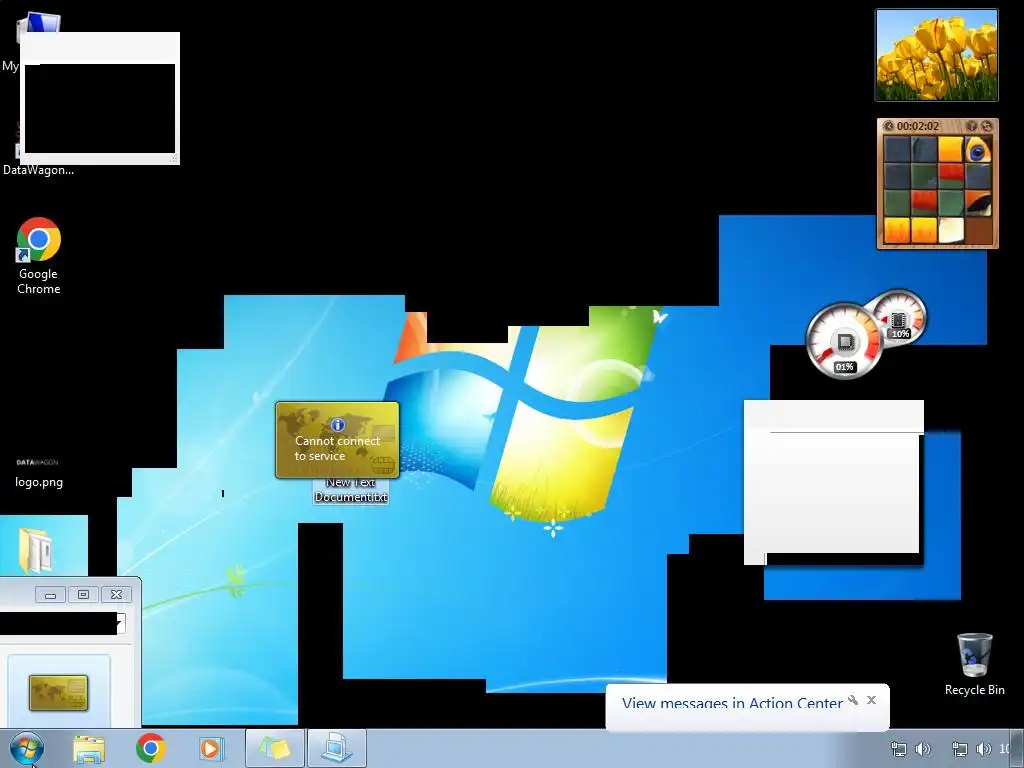The image size is (1024, 768).
Task: Click the tulips slideshow gadget
Action: (936, 55)
